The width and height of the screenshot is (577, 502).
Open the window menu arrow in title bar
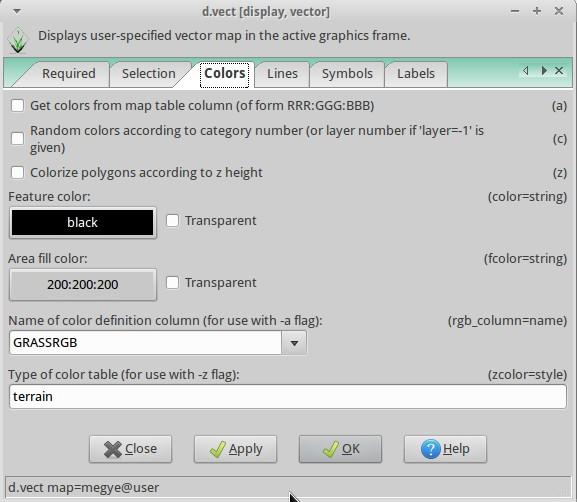(17, 11)
